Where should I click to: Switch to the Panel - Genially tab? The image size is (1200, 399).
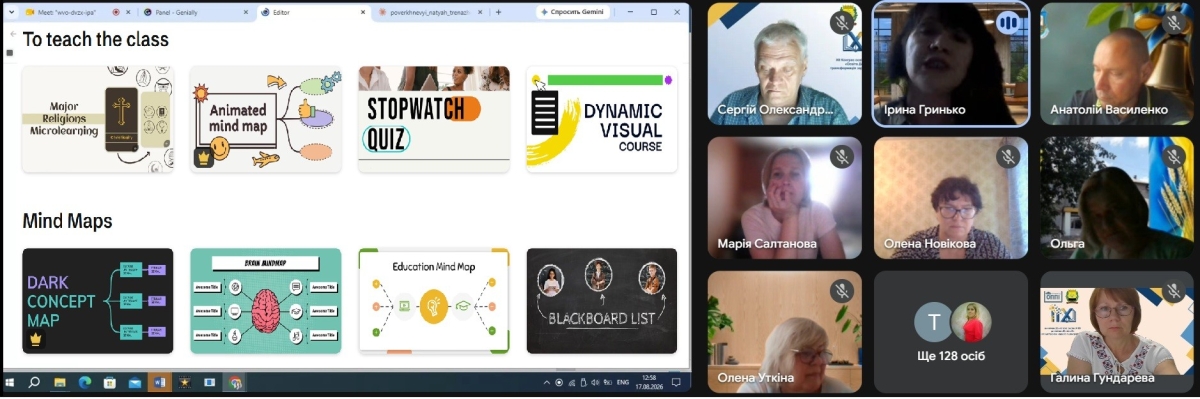[x=189, y=12]
